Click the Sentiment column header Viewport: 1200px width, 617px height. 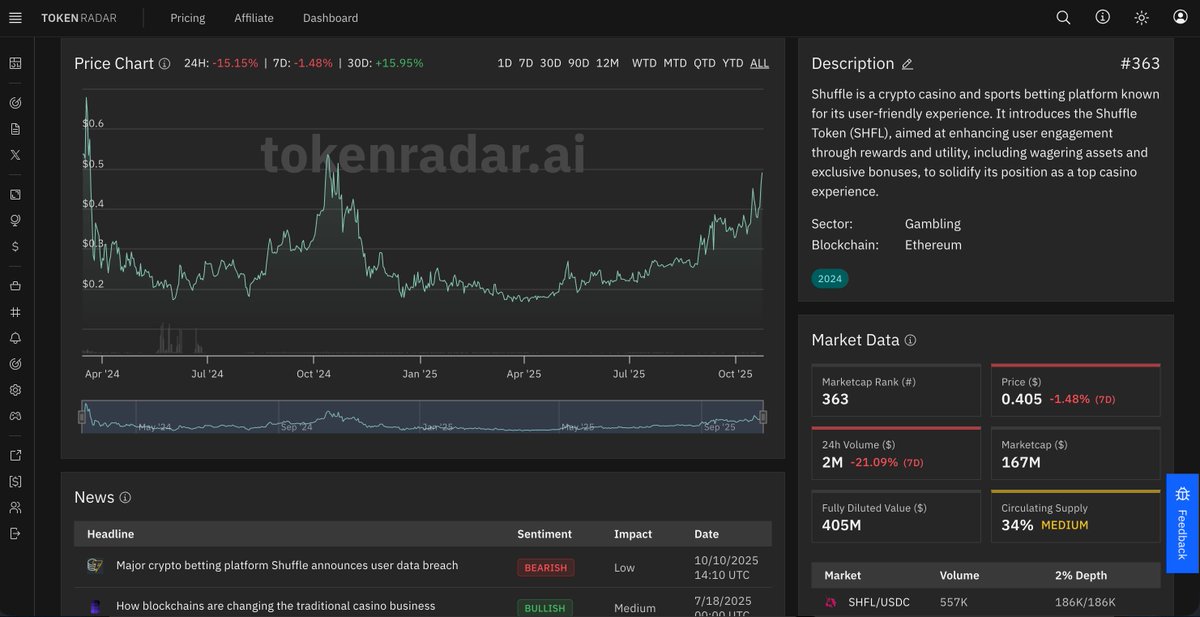click(x=544, y=534)
